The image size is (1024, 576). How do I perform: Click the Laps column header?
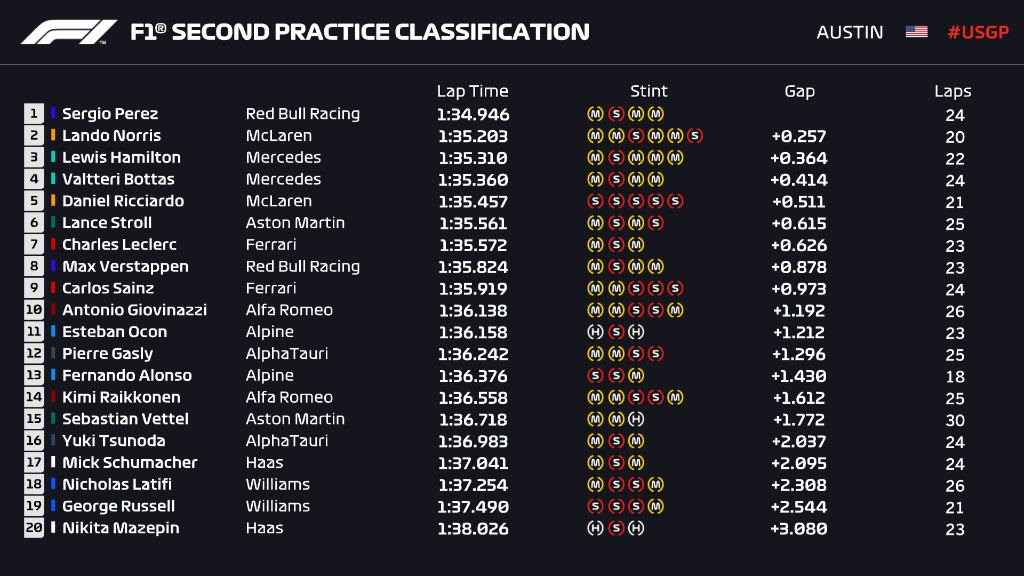[x=952, y=91]
